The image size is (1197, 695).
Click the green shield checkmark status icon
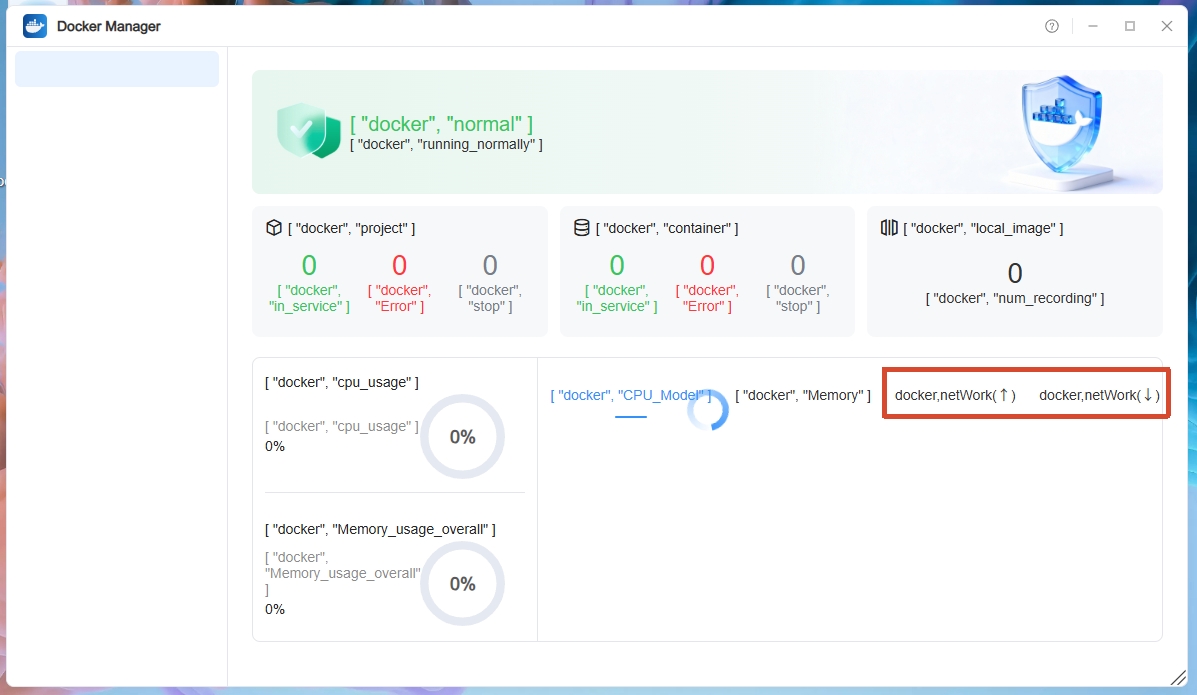(308, 131)
